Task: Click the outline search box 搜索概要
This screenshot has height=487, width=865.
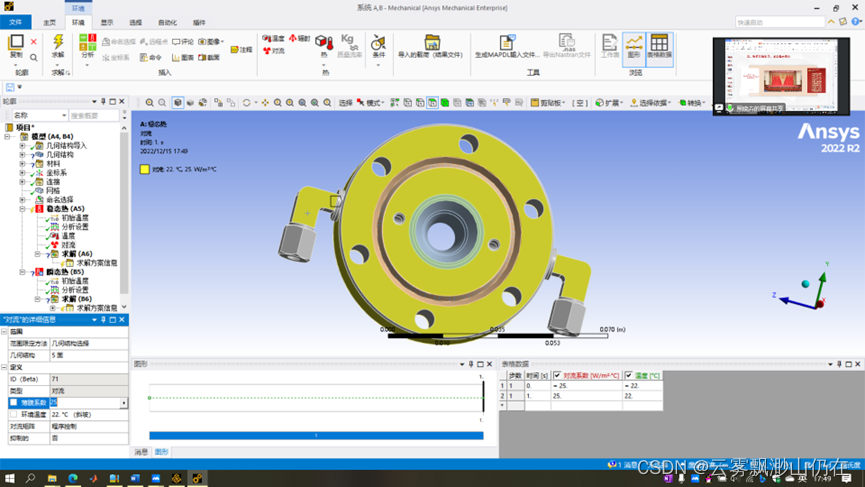Action: coord(94,115)
